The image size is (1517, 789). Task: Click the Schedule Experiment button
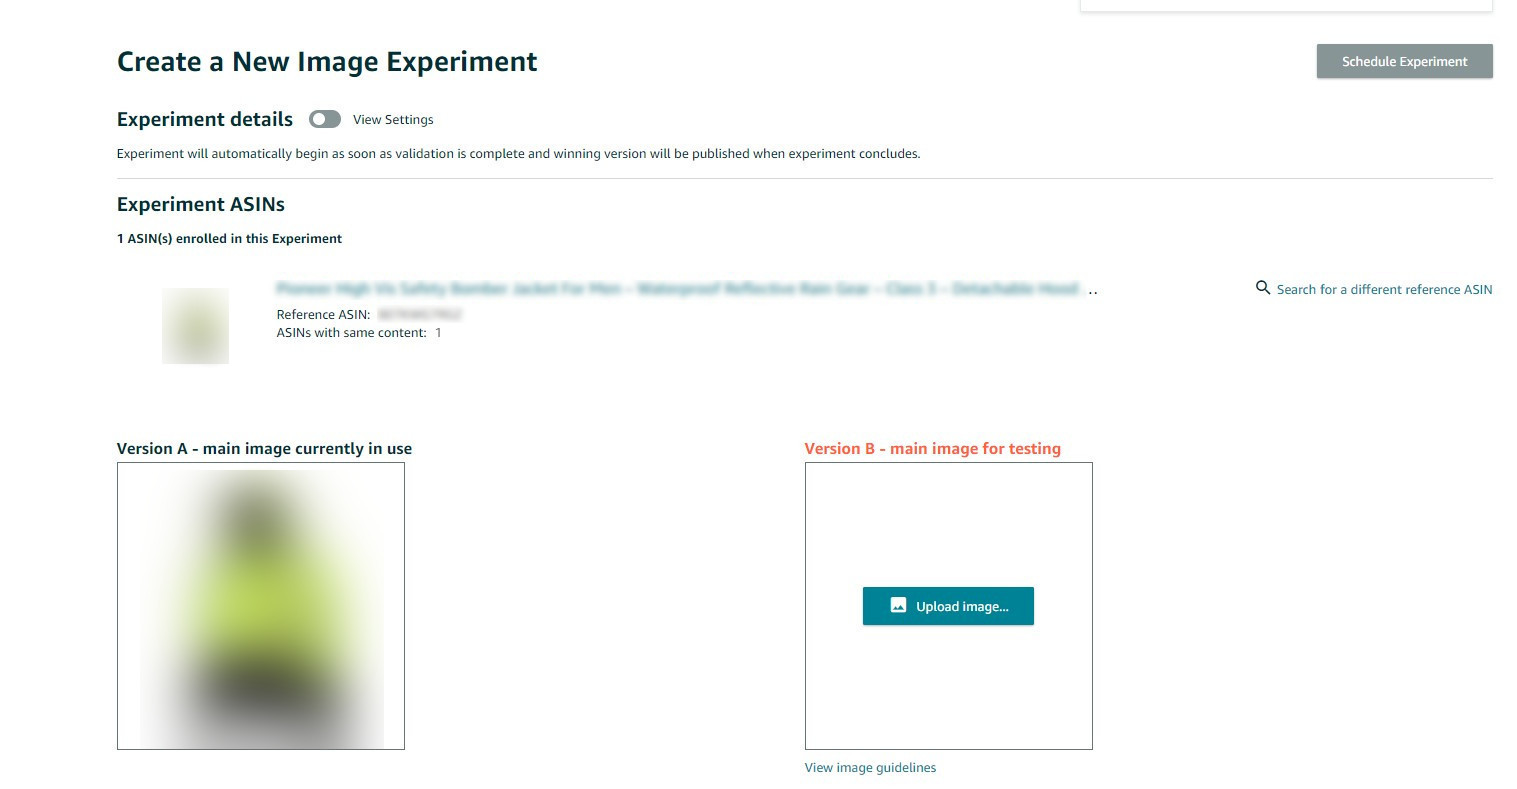1404,61
